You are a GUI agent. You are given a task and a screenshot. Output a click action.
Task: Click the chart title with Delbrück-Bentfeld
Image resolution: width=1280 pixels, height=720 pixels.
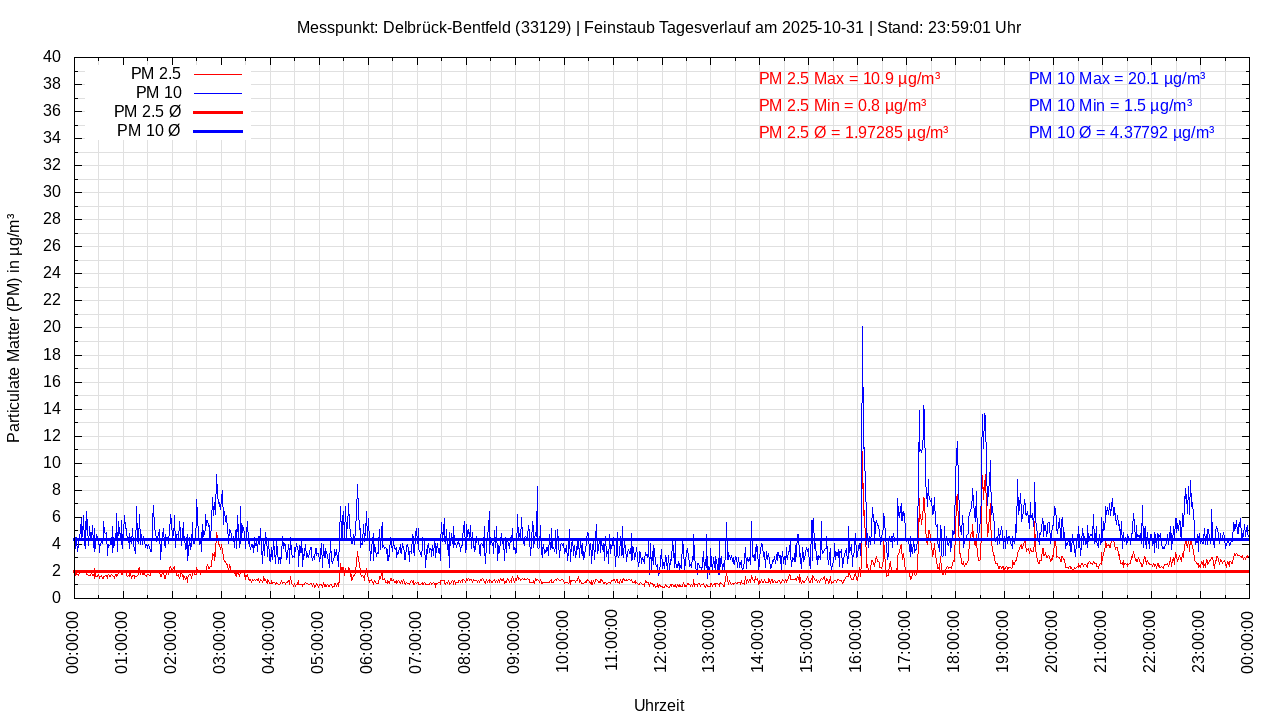coord(658,28)
